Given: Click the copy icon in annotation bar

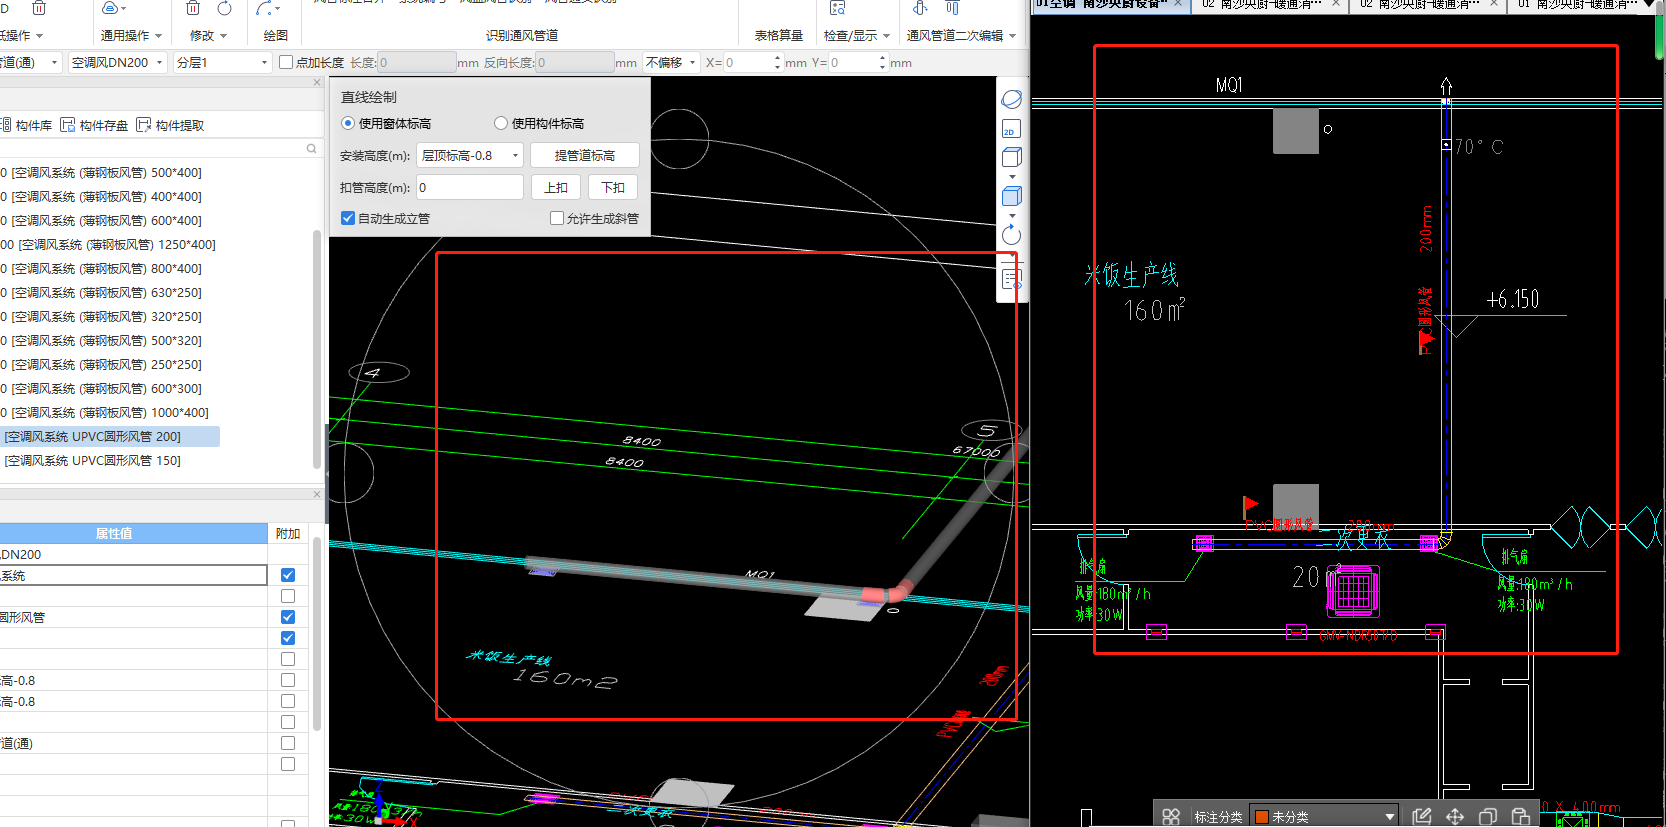Looking at the screenshot, I should tap(1488, 816).
